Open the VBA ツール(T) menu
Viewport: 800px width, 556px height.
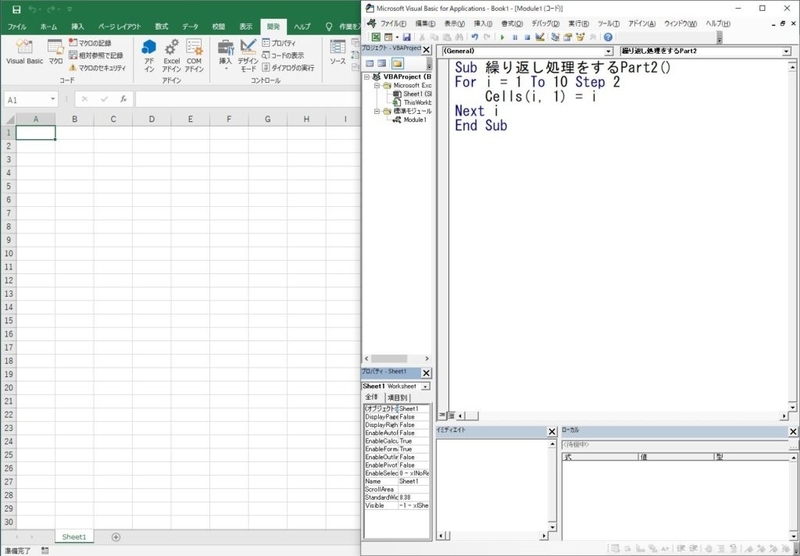click(608, 23)
